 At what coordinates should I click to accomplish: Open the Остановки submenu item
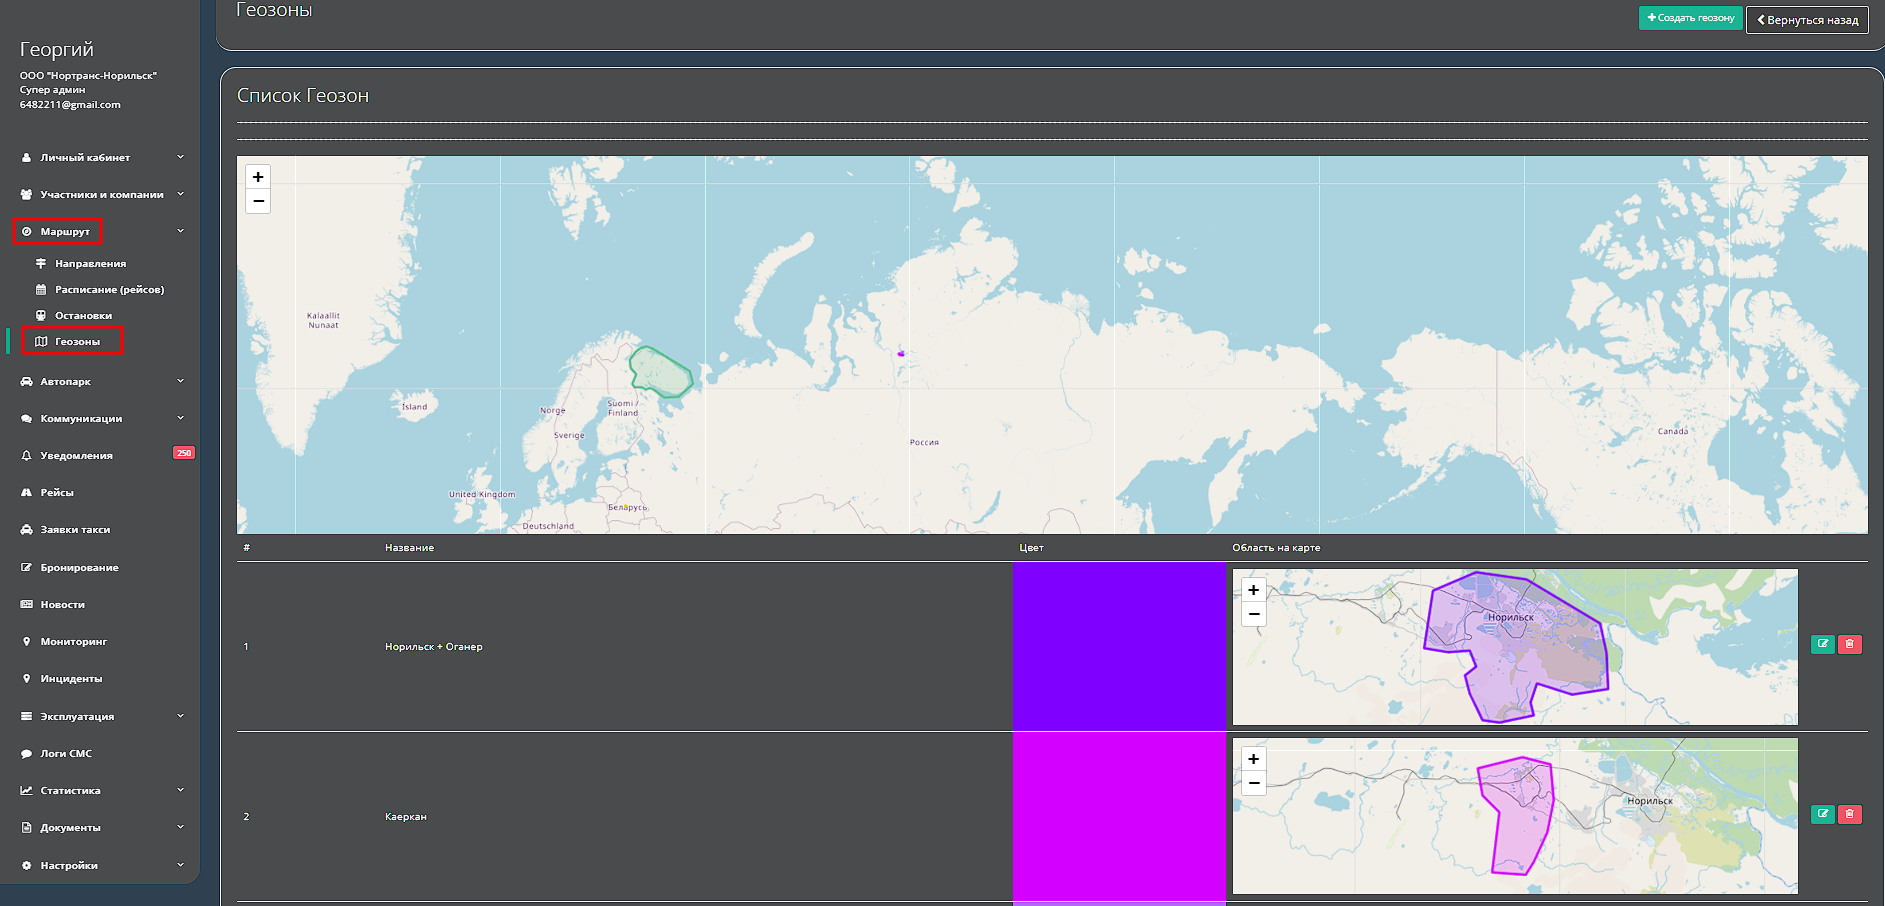click(x=83, y=316)
